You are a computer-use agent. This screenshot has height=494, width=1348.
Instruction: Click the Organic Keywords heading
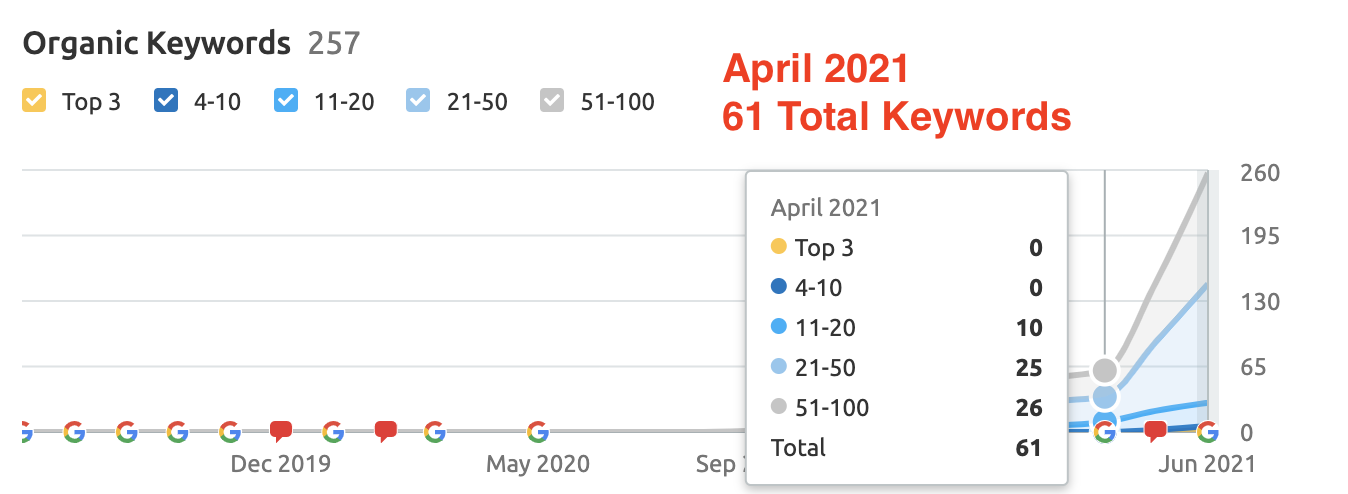[x=157, y=44]
